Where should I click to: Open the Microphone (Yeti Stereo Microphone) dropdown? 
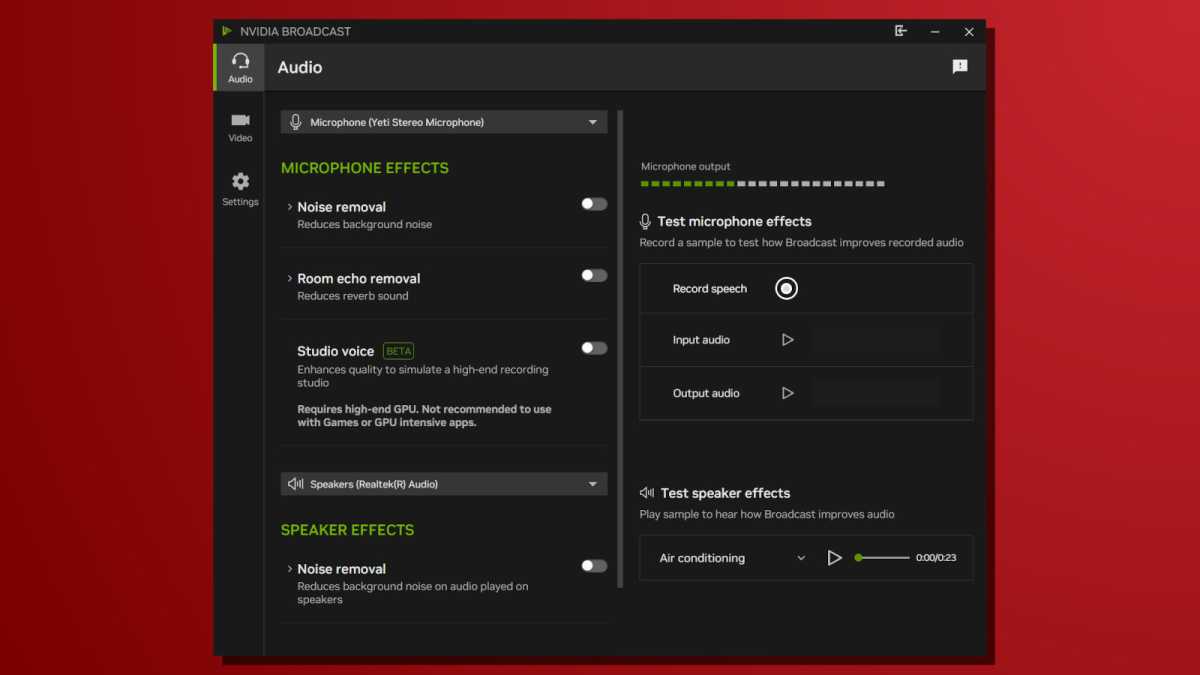coord(443,121)
